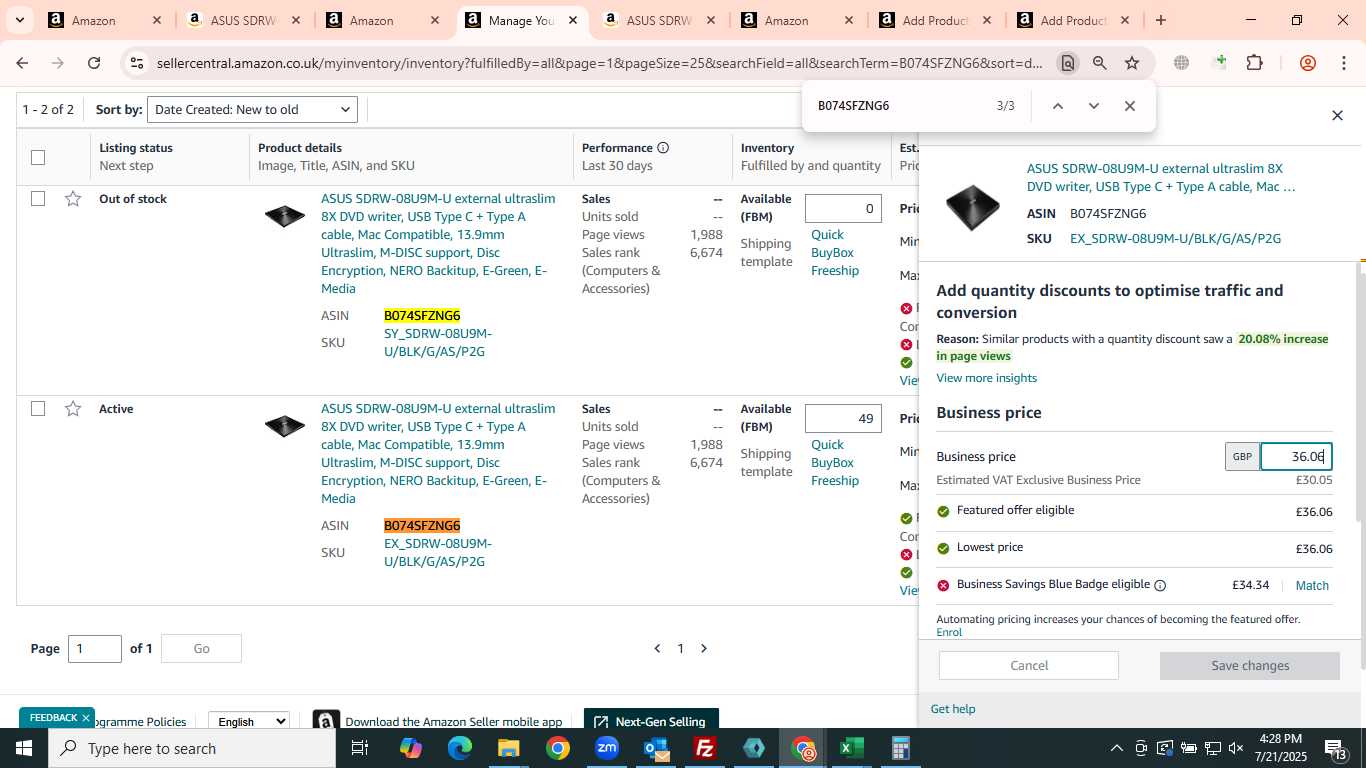Screen dimensions: 1366x768
Task: Bookmark this page with the star icon
Action: tap(1132, 63)
